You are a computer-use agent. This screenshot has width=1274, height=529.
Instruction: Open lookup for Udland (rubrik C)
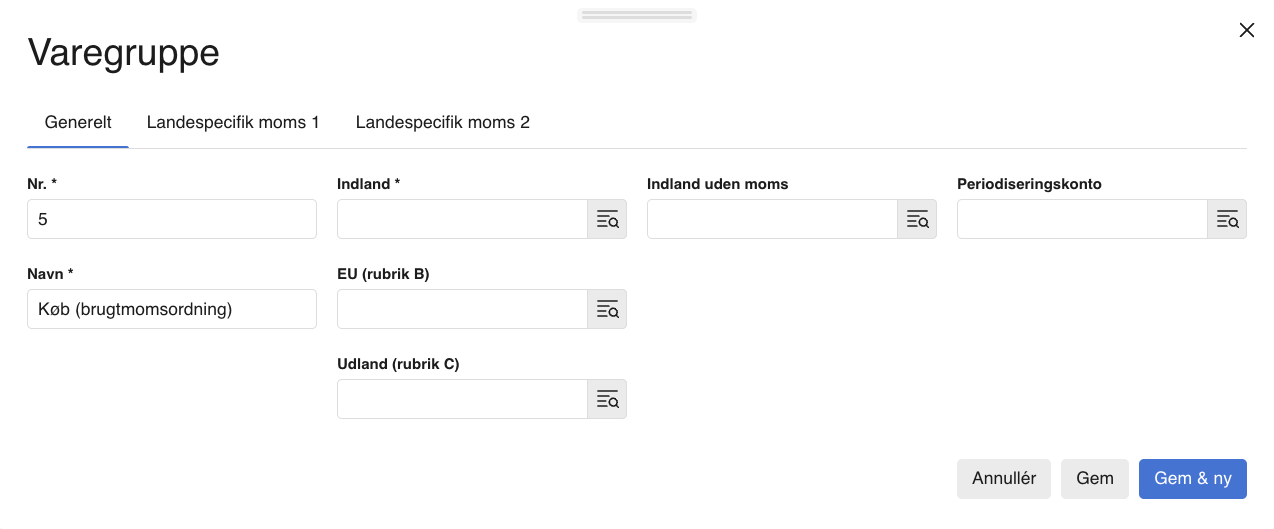pyautogui.click(x=607, y=399)
